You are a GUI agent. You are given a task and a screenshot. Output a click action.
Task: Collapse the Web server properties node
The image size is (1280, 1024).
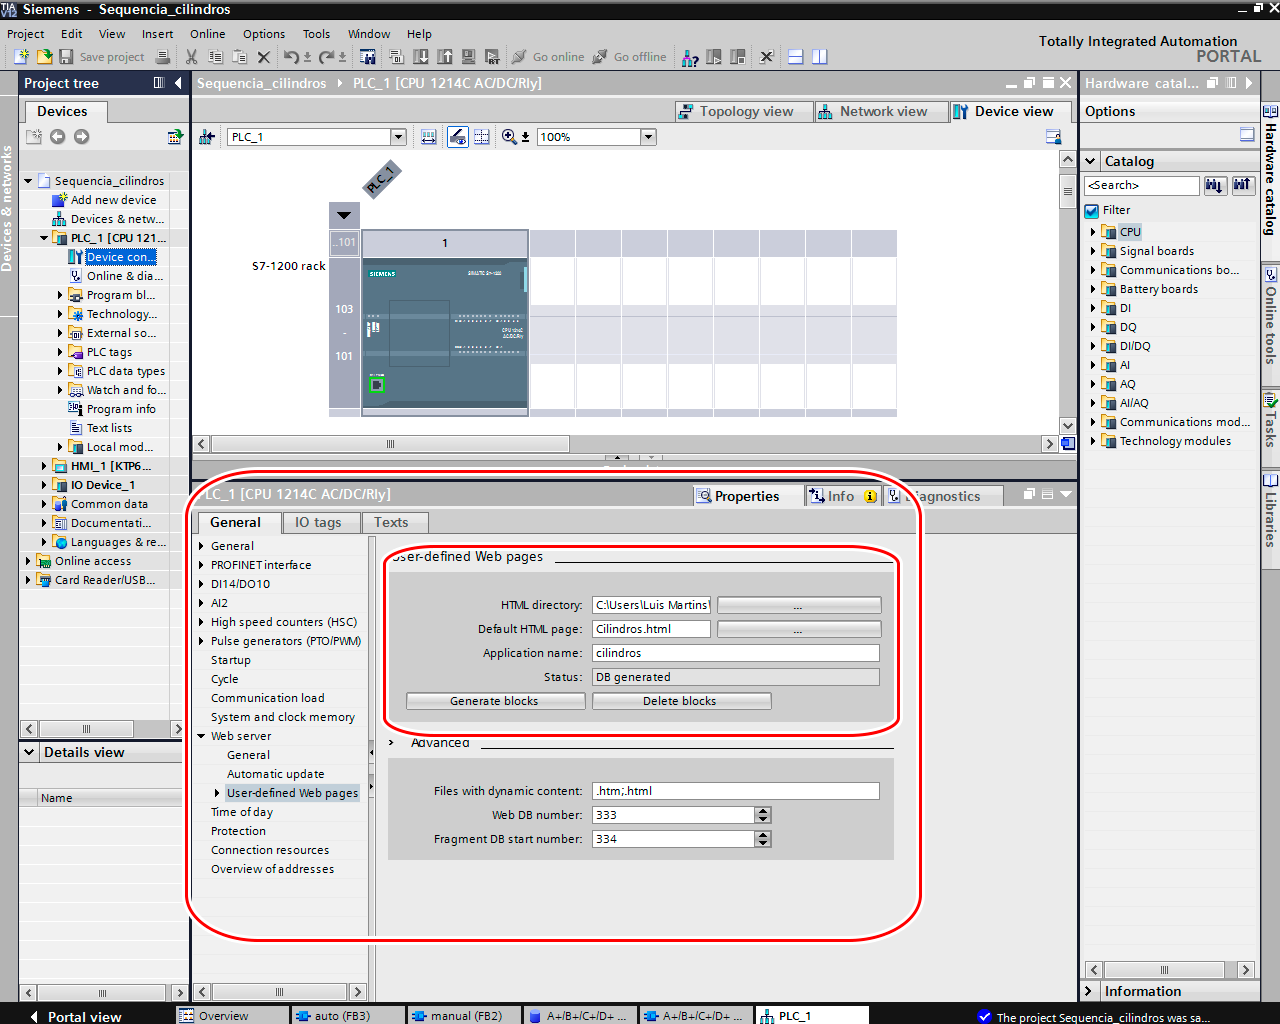(201, 736)
